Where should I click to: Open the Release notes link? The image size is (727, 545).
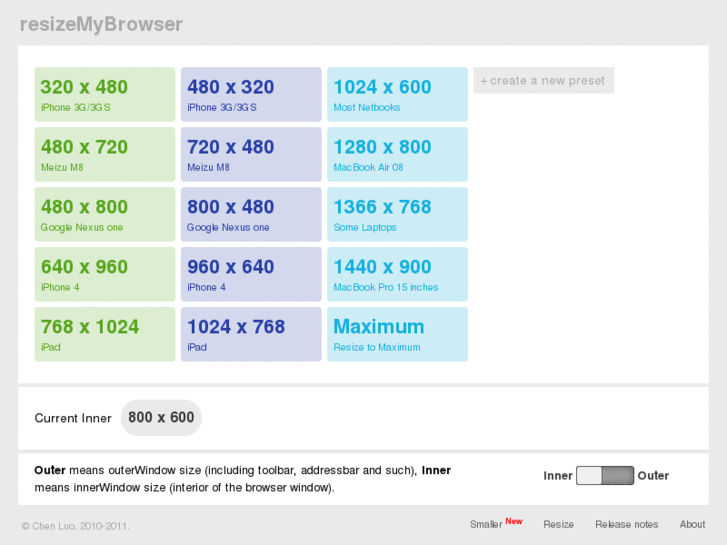626,525
